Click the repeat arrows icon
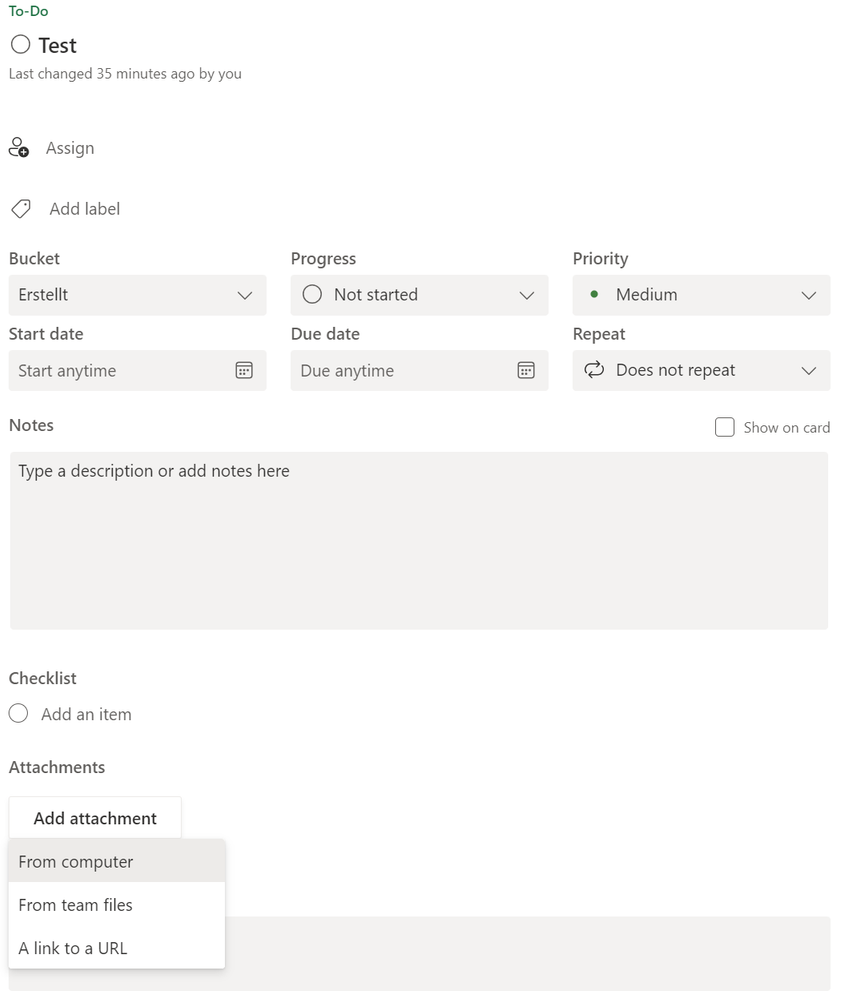This screenshot has height=999, width=852. [594, 370]
